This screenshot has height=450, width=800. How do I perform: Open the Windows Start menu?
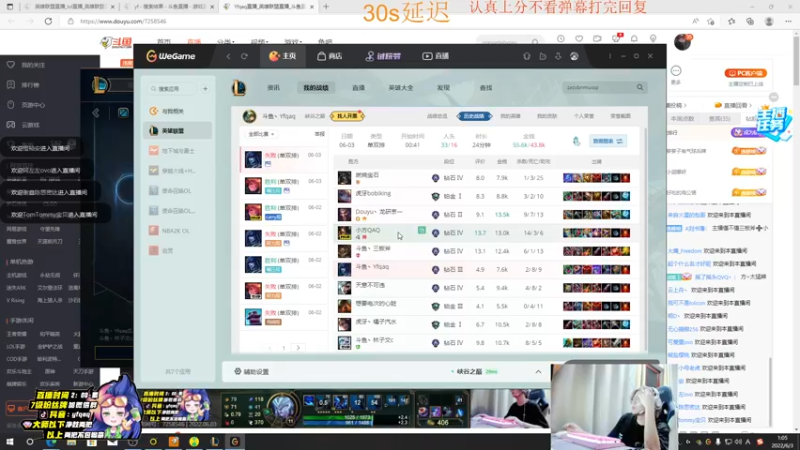coord(9,442)
